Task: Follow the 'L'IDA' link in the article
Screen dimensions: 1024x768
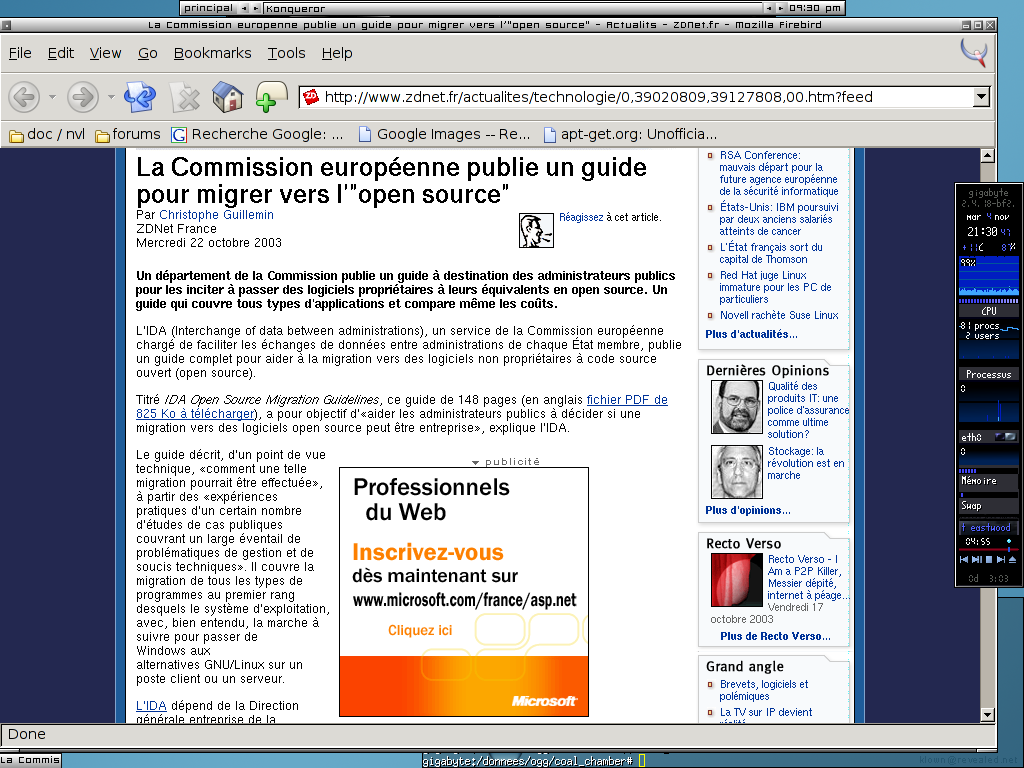Action: 151,706
